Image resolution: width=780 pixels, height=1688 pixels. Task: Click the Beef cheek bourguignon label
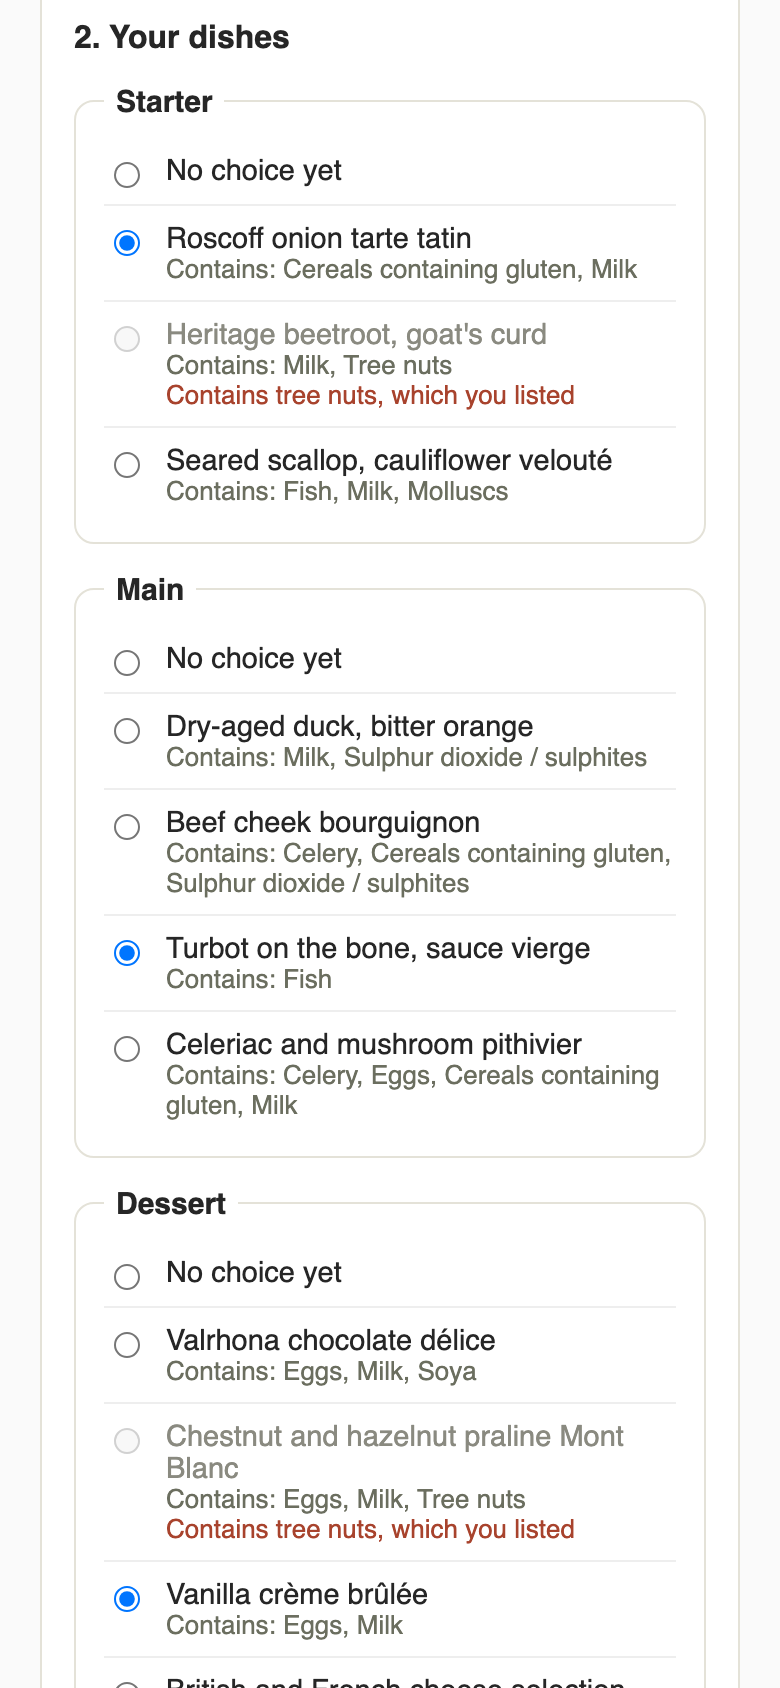(323, 822)
